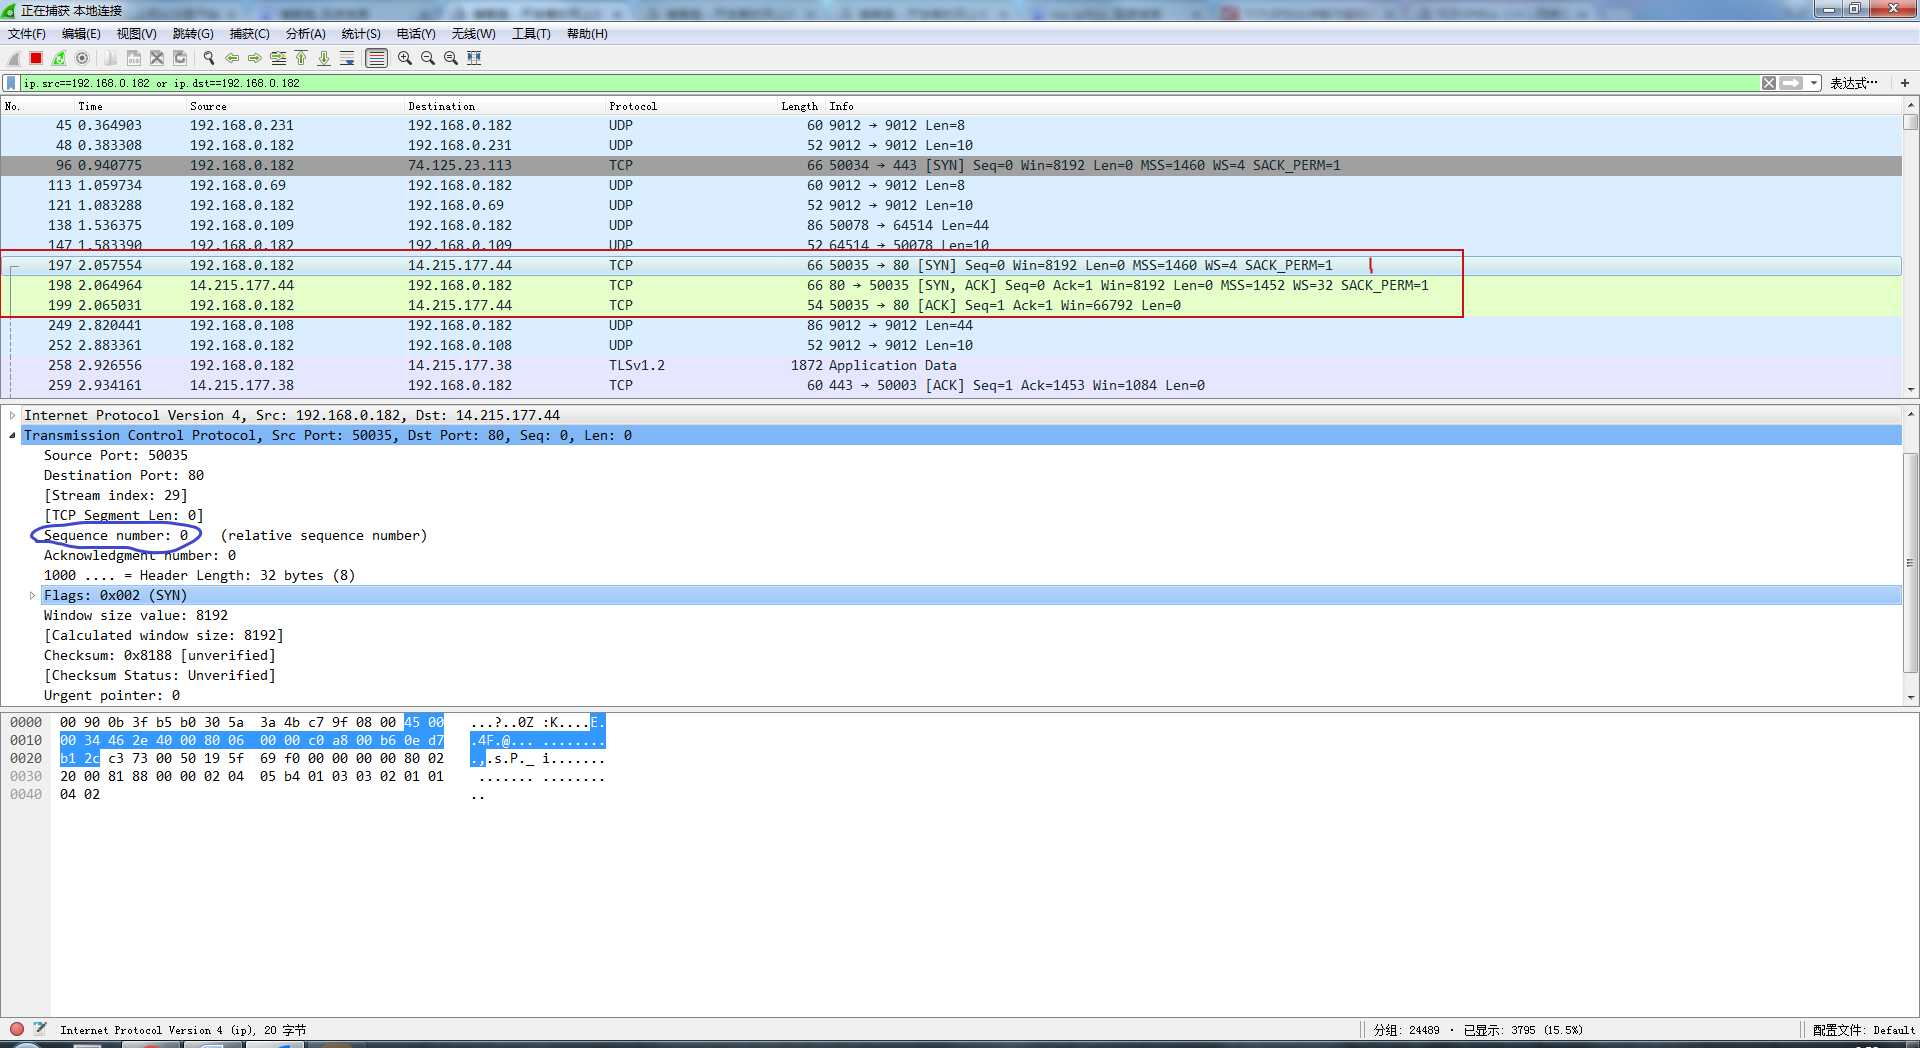This screenshot has height=1048, width=1920.
Task: Open the 编辑(E) menu
Action: pos(81,34)
